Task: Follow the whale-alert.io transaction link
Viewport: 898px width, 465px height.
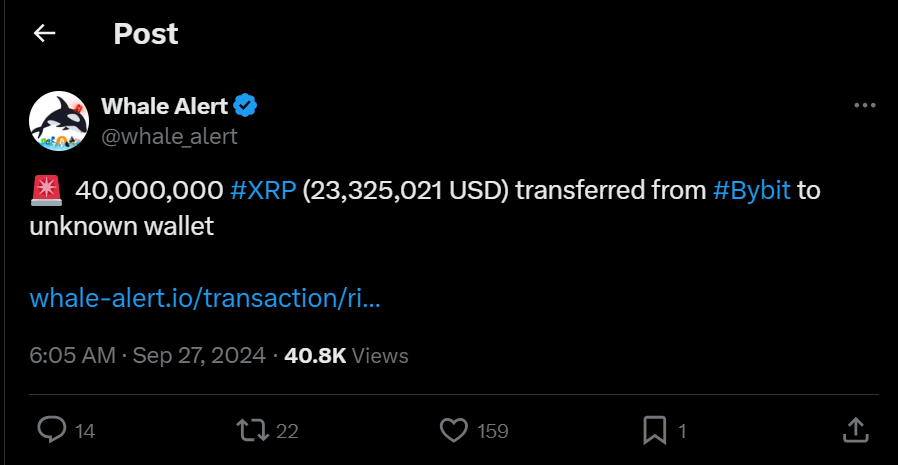Action: click(205, 298)
